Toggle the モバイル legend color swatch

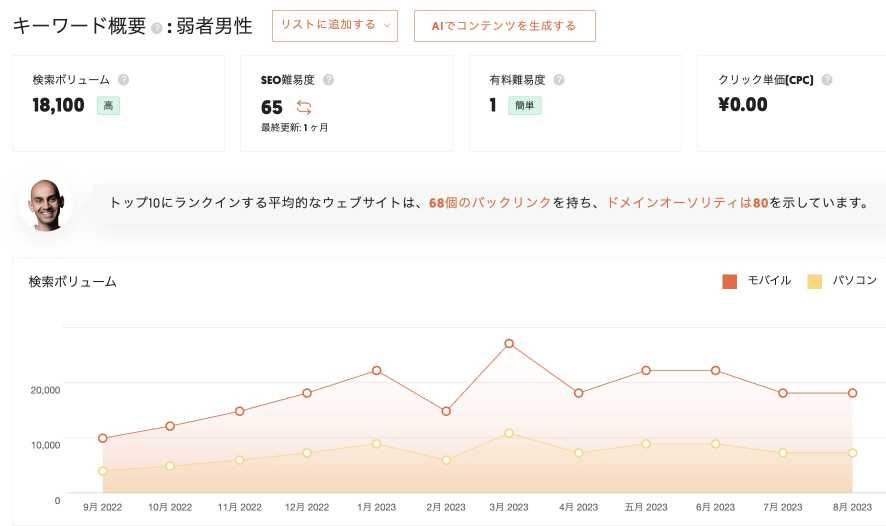click(x=729, y=281)
